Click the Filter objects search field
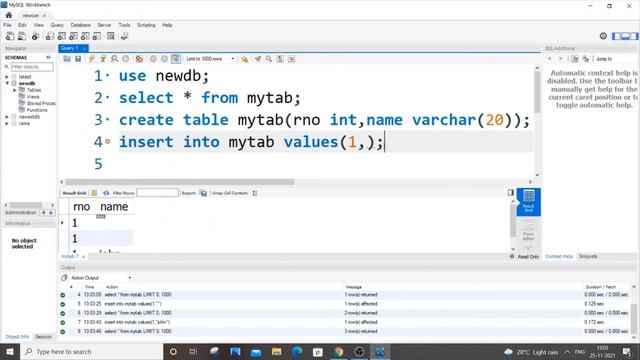640x360 pixels. point(32,67)
